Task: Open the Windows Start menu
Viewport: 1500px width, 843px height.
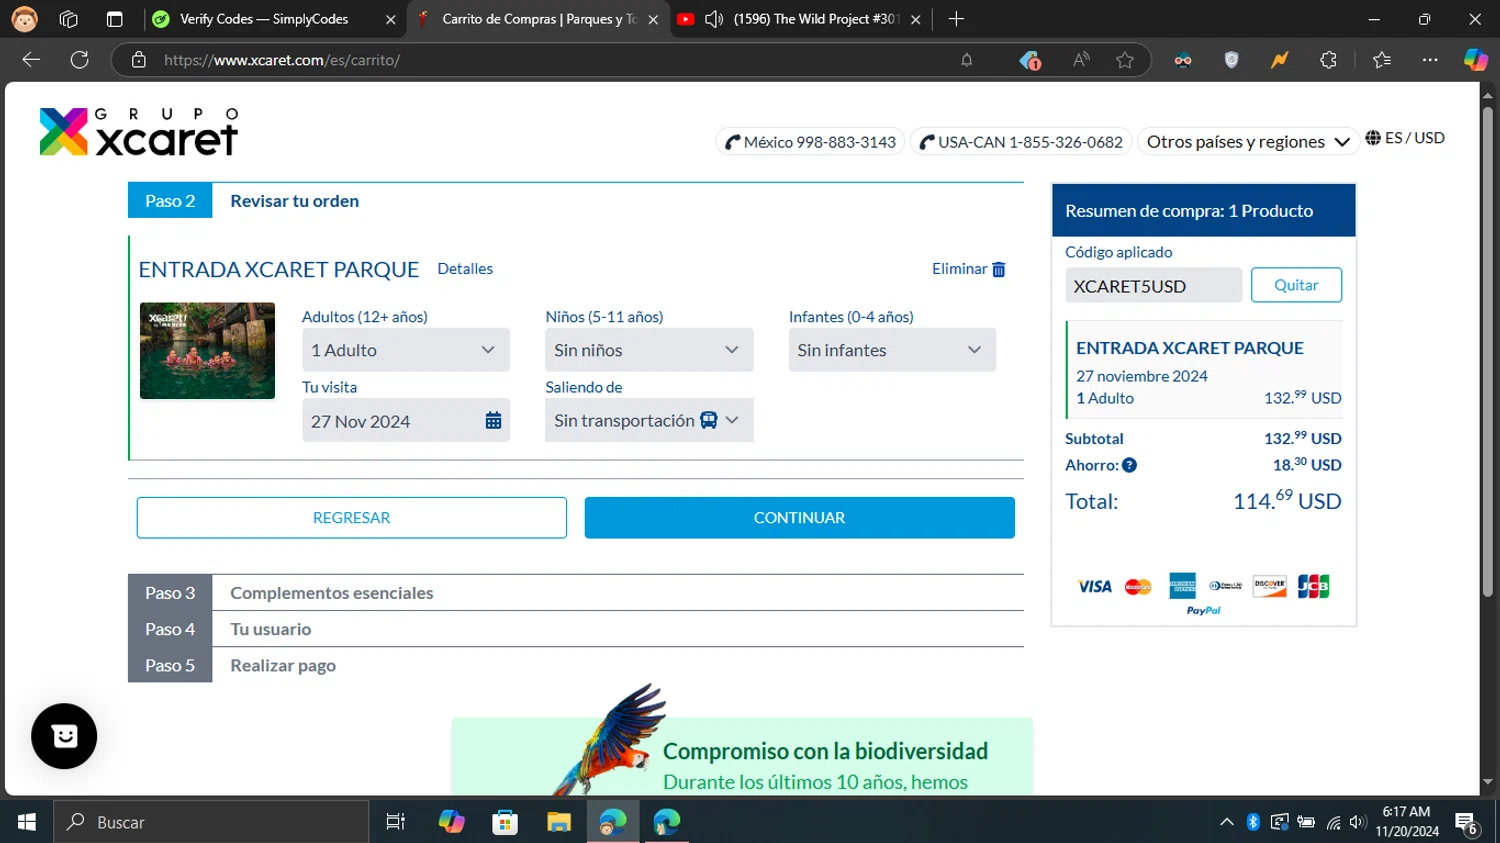Action: (x=27, y=822)
